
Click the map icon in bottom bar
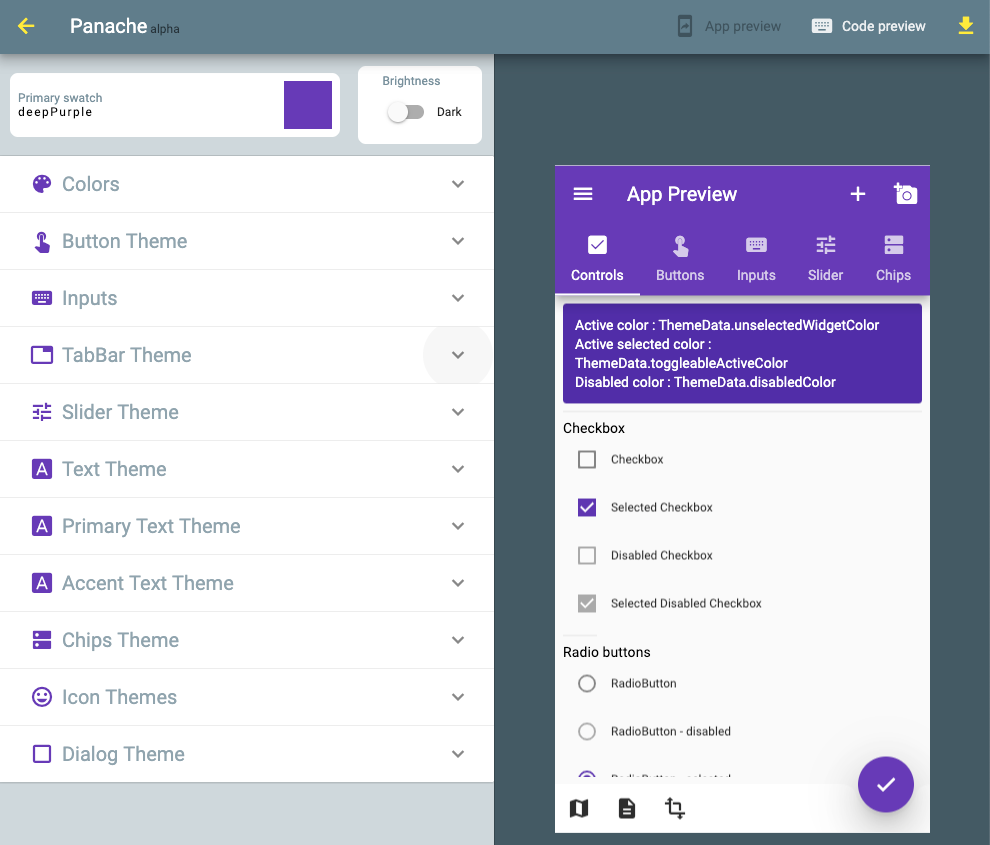[x=579, y=808]
